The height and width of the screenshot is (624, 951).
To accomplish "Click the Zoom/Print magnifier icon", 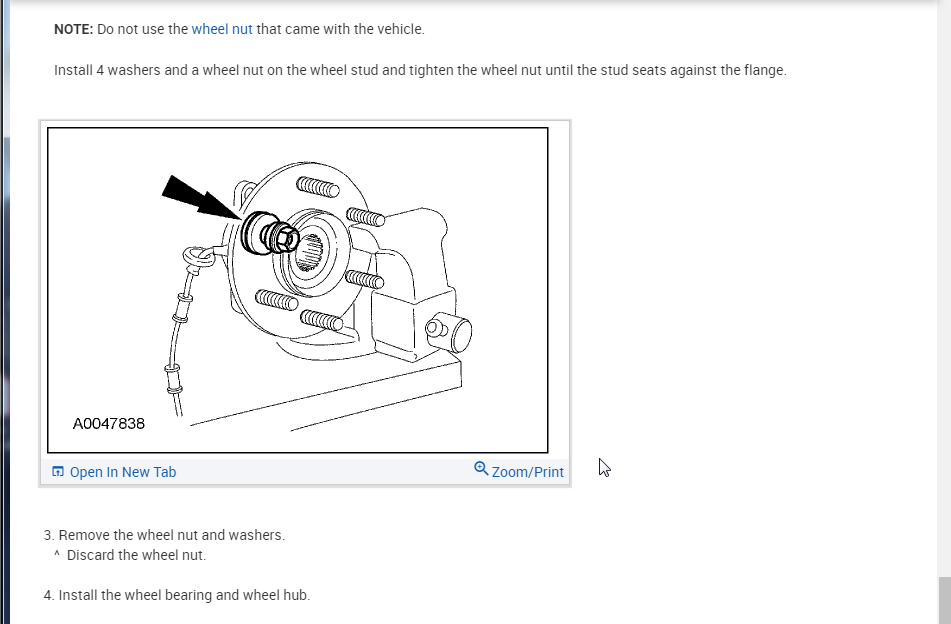I will click(481, 468).
